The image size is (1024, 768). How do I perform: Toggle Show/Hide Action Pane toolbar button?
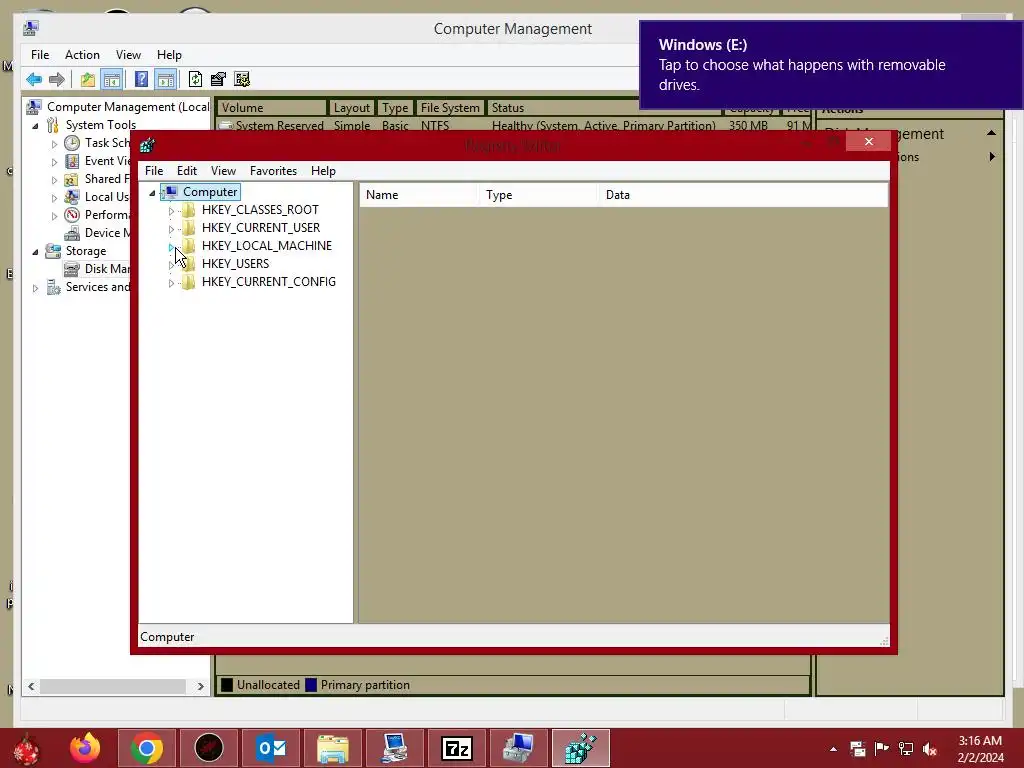(166, 80)
